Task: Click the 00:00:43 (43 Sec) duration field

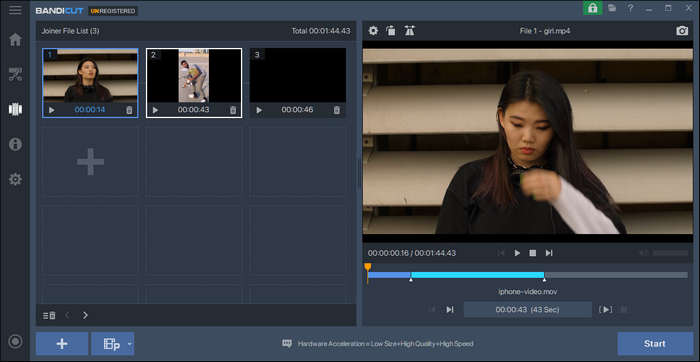Action: tap(528, 309)
